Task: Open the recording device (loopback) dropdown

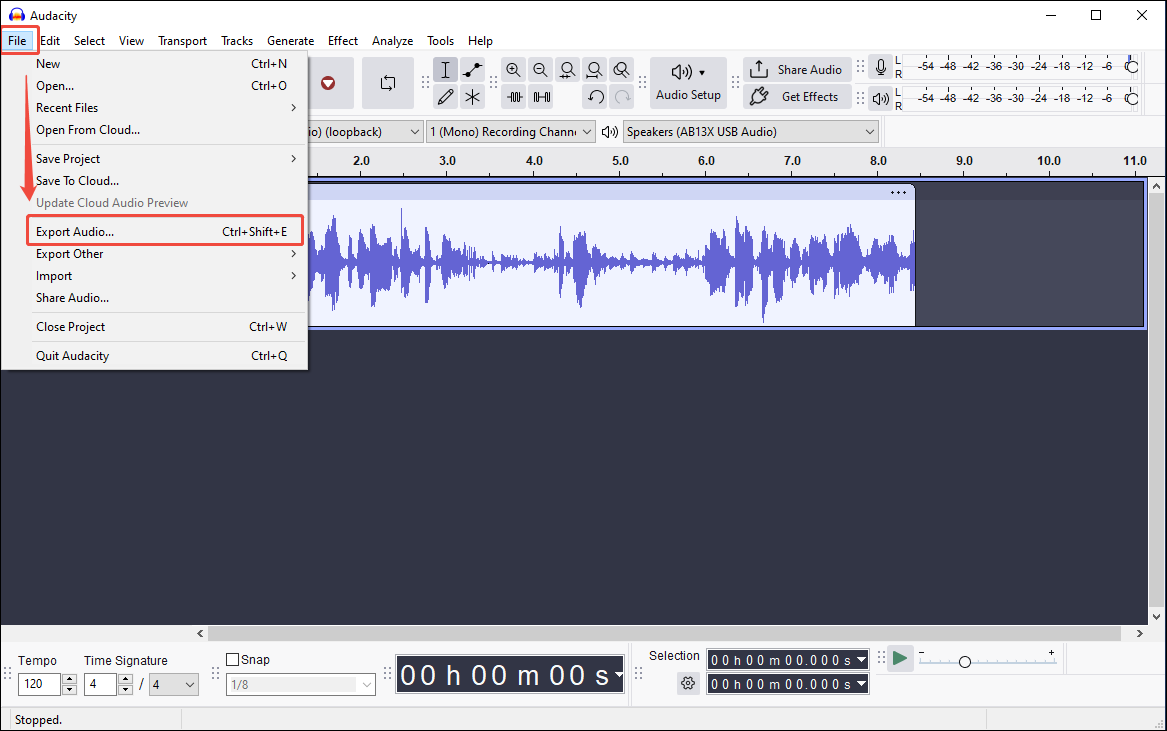Action: click(366, 132)
